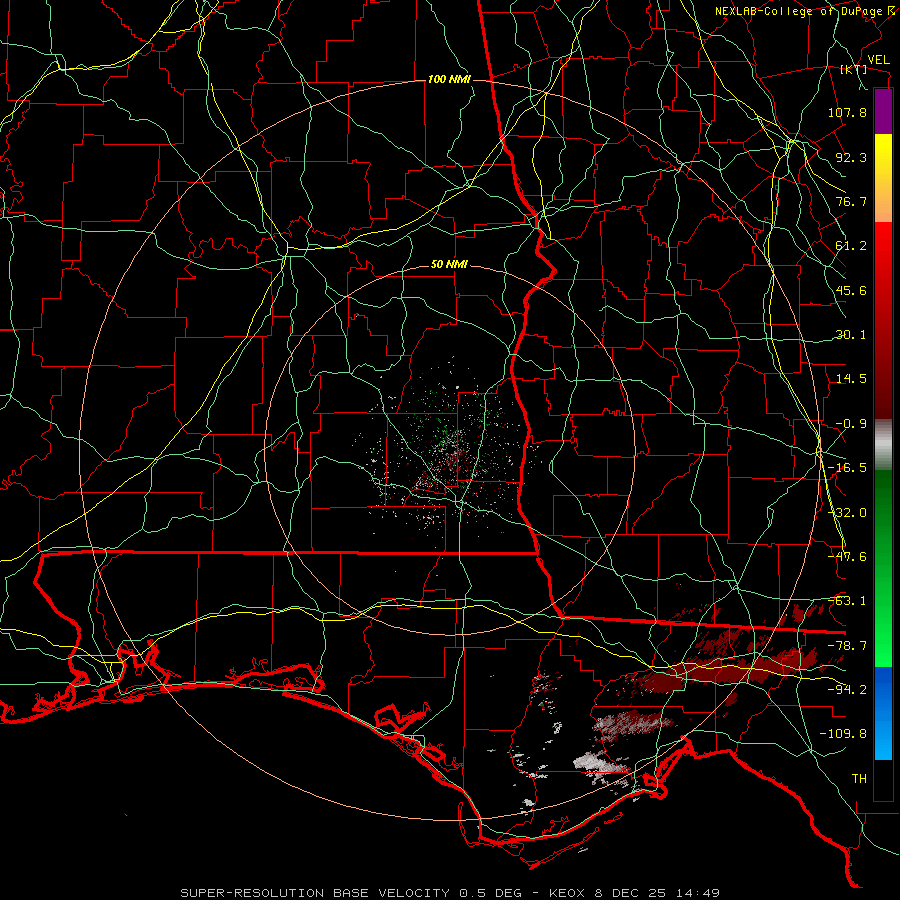Select the 61.2 scale value
The height and width of the screenshot is (900, 900).
coord(851,246)
